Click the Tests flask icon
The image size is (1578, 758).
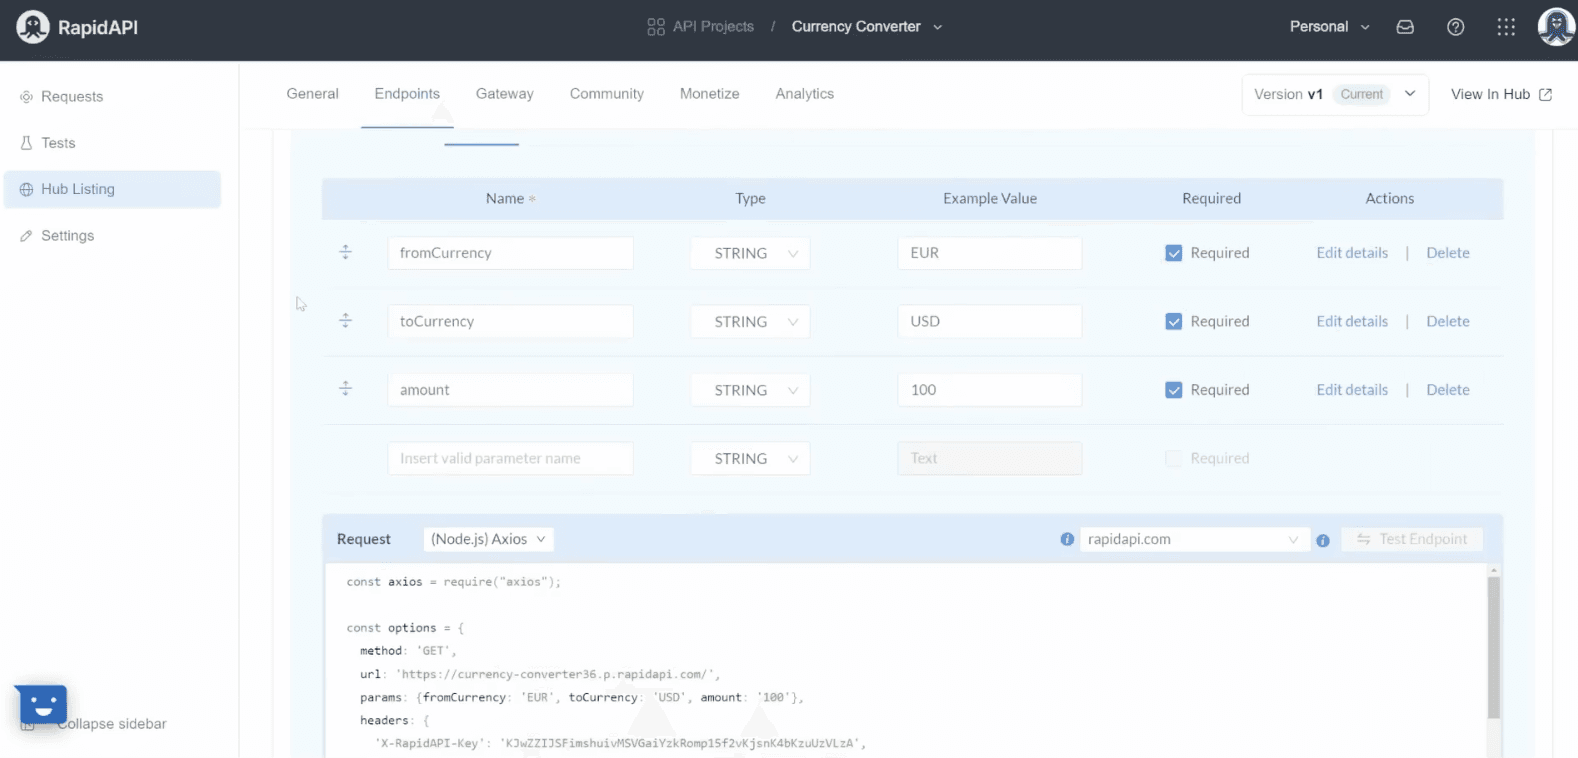(x=26, y=143)
